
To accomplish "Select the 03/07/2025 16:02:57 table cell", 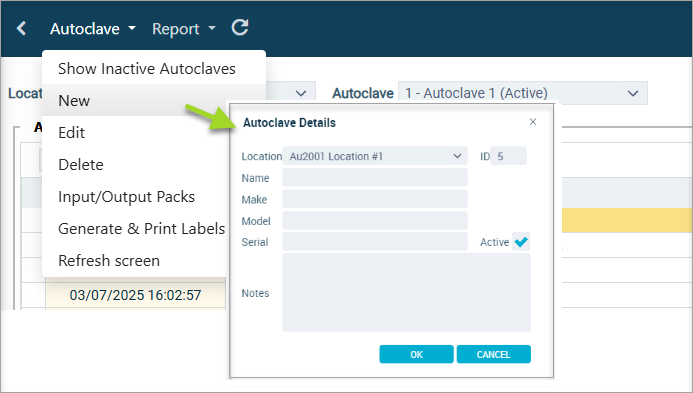I will pos(135,295).
